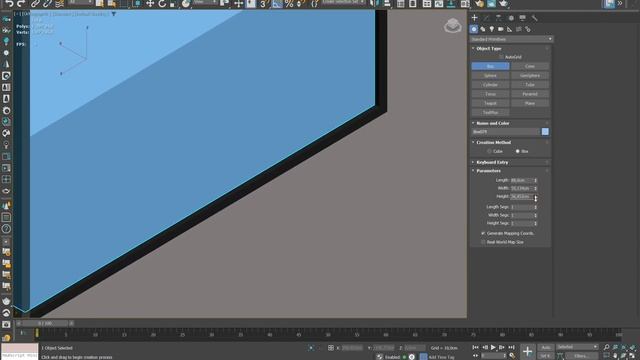Screen dimensions: 640x360
Task: Step to the next frame
Action: [x=502, y=347]
